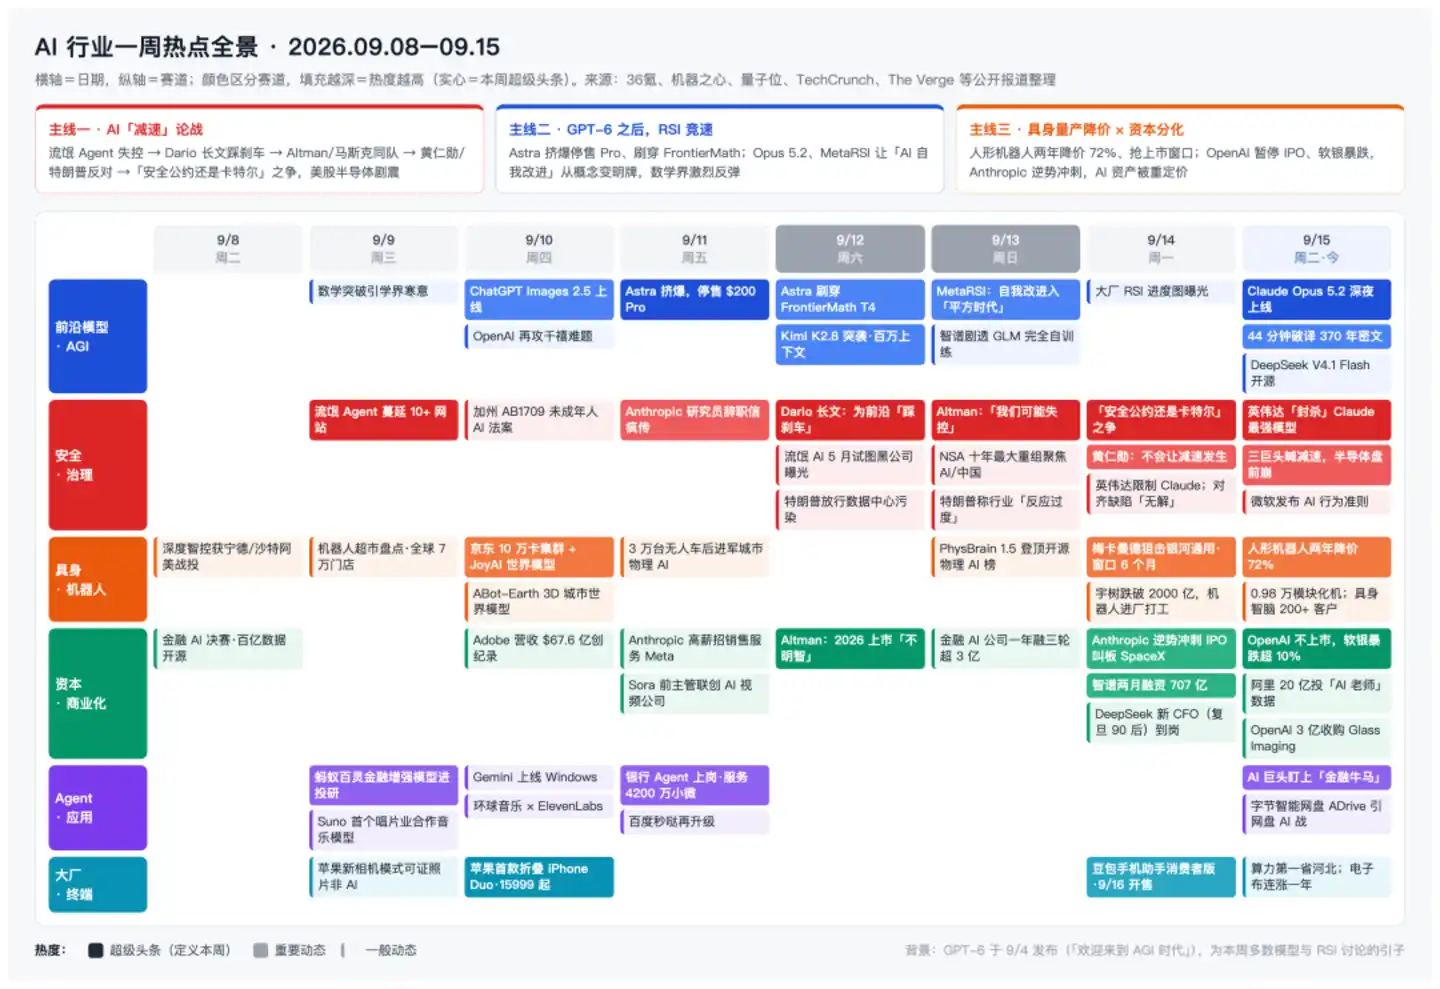Image resolution: width=1440 pixels, height=989 pixels.
Task: Click the Dario 长文 card
Action: point(850,420)
